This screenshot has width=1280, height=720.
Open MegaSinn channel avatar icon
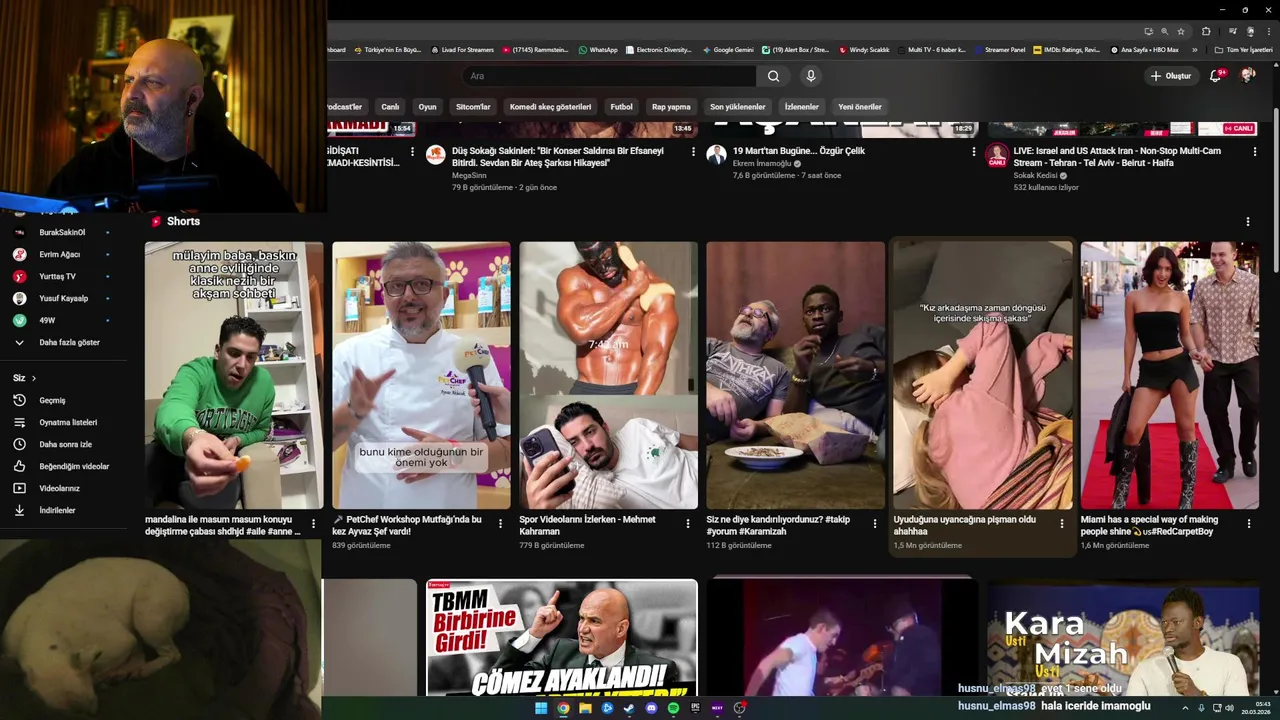pos(435,155)
